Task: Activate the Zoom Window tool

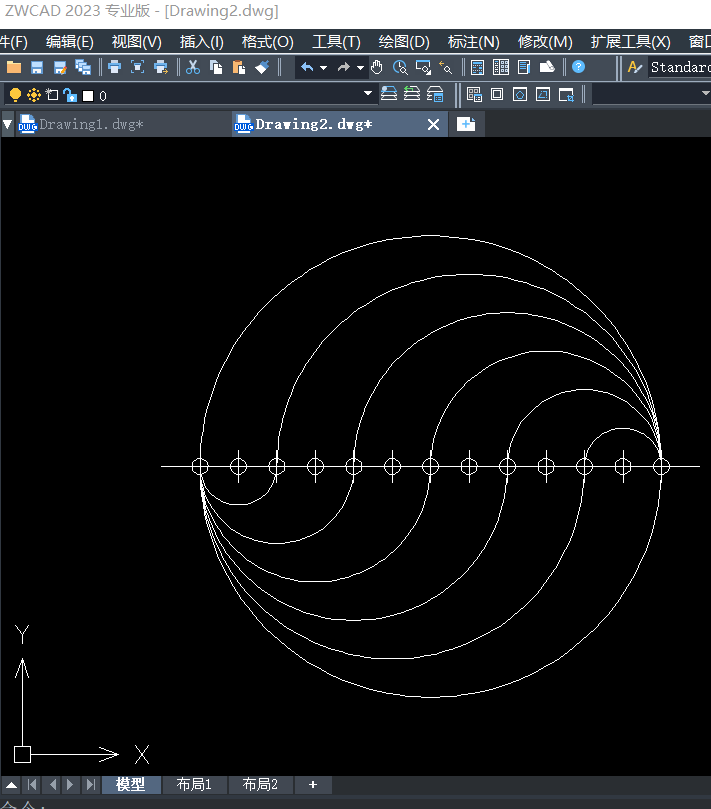Action: click(x=423, y=67)
